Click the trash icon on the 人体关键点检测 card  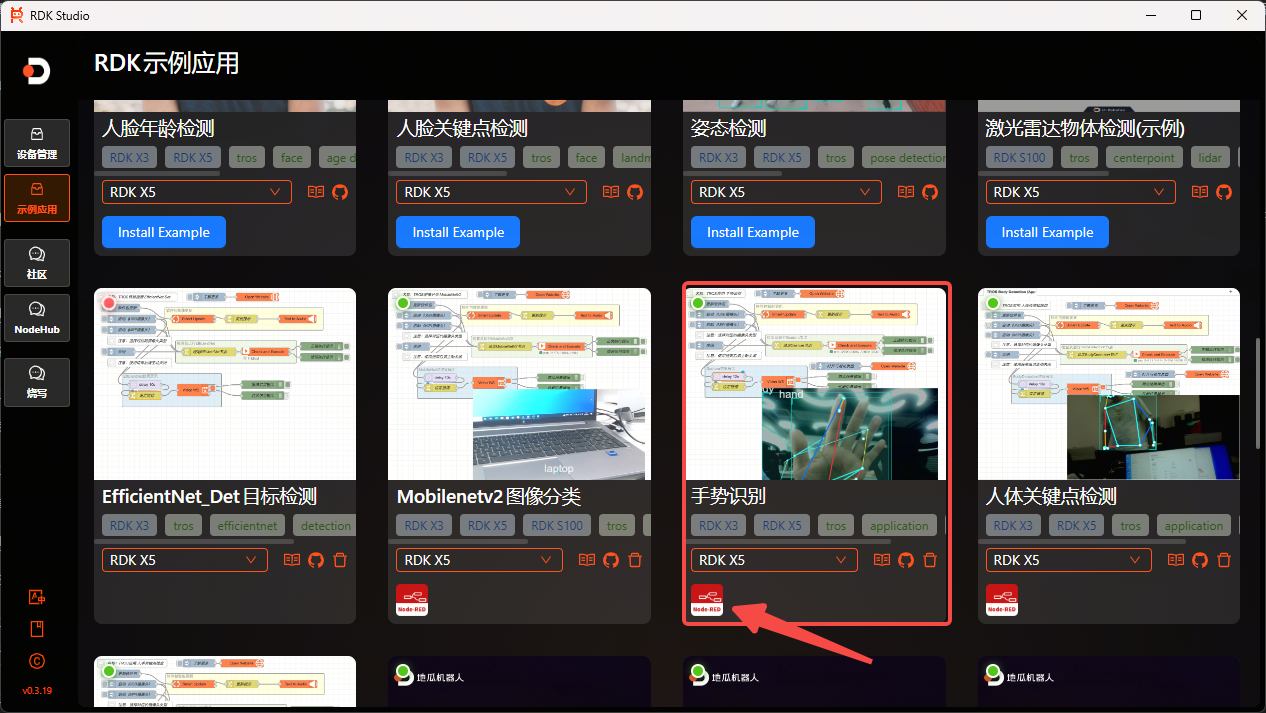click(x=1224, y=560)
